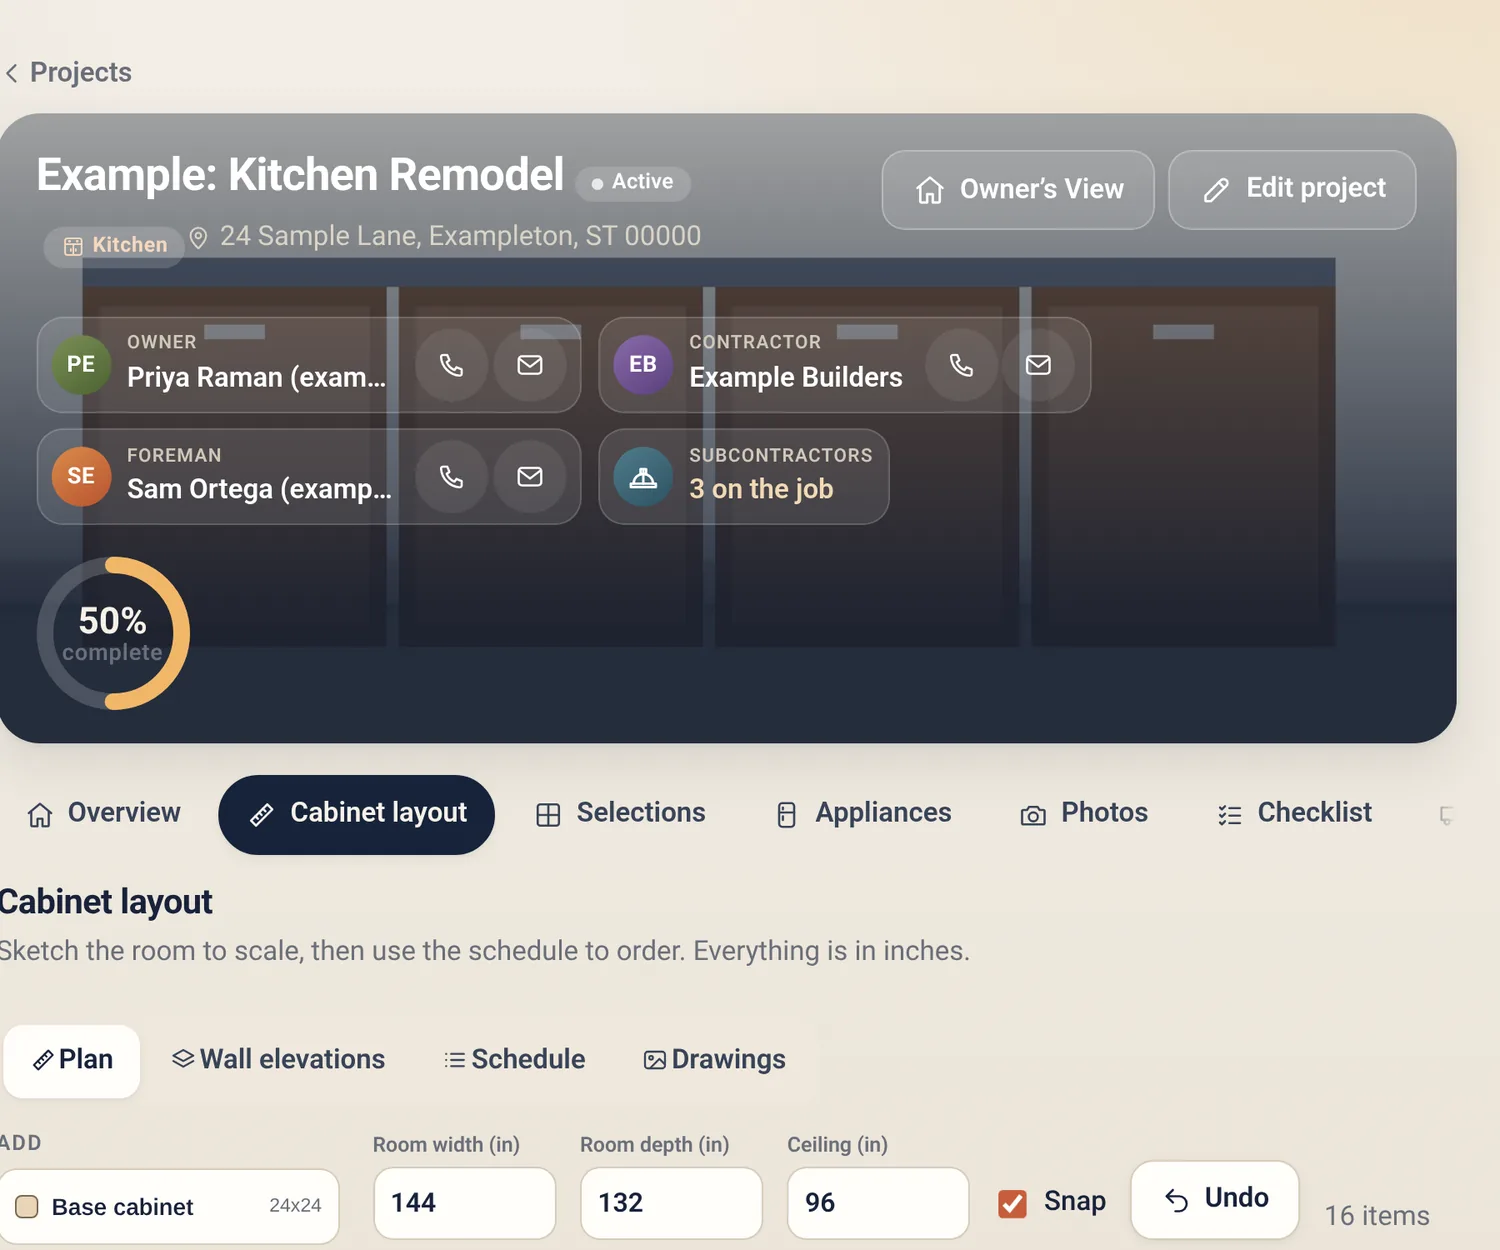
Task: Add a Base cabinet 24x24
Action: click(x=170, y=1207)
